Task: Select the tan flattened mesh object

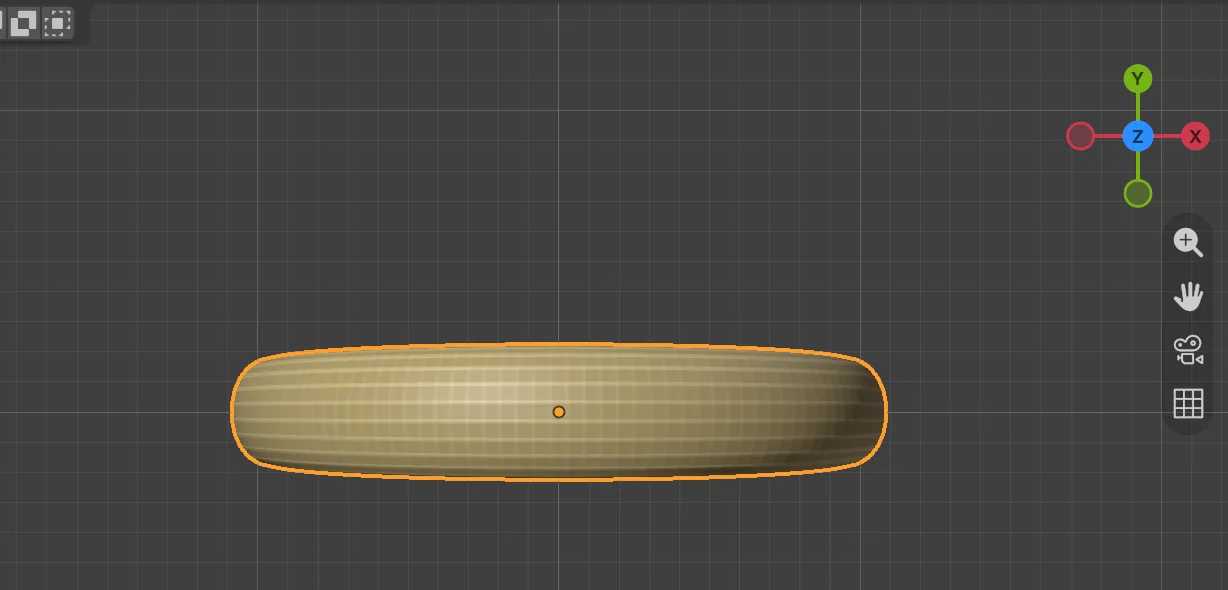Action: (x=559, y=412)
